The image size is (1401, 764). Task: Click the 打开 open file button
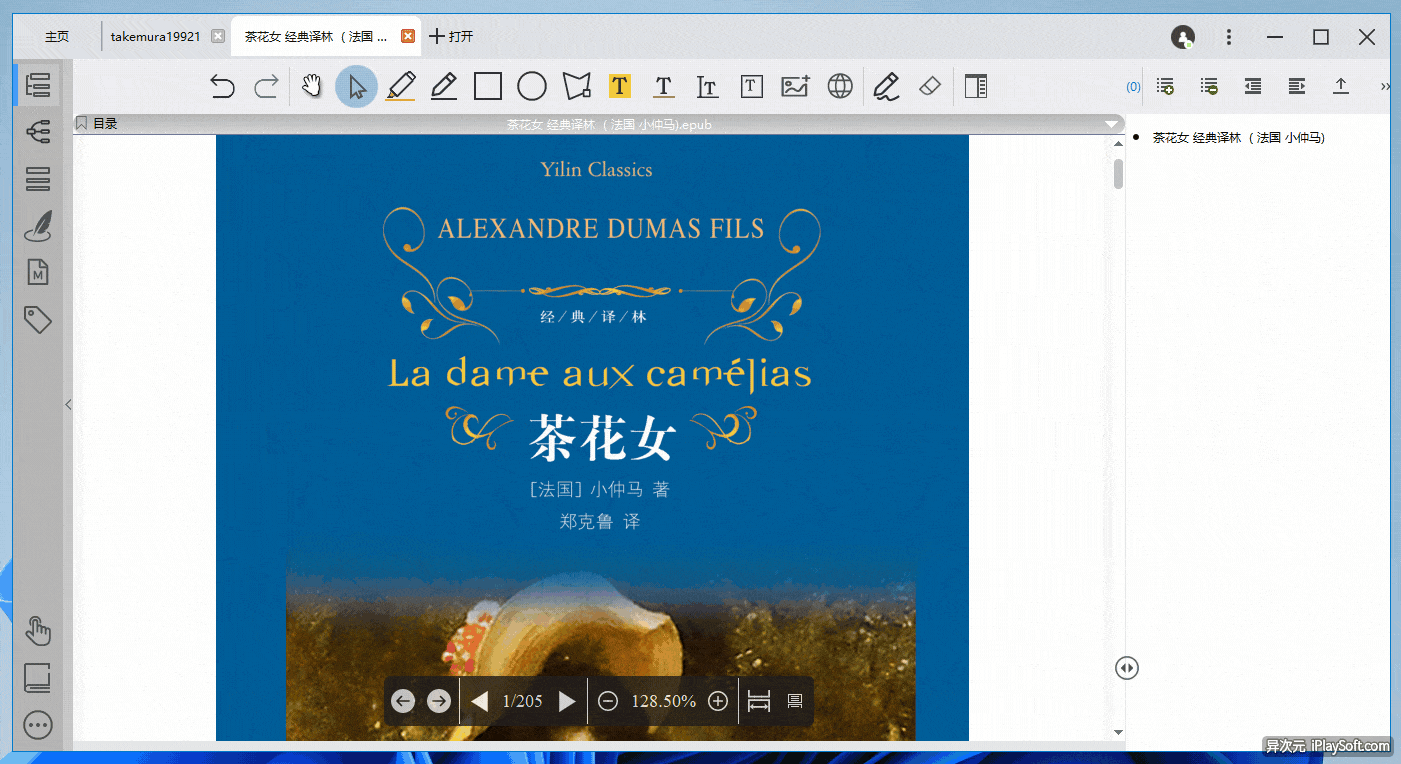click(x=451, y=37)
